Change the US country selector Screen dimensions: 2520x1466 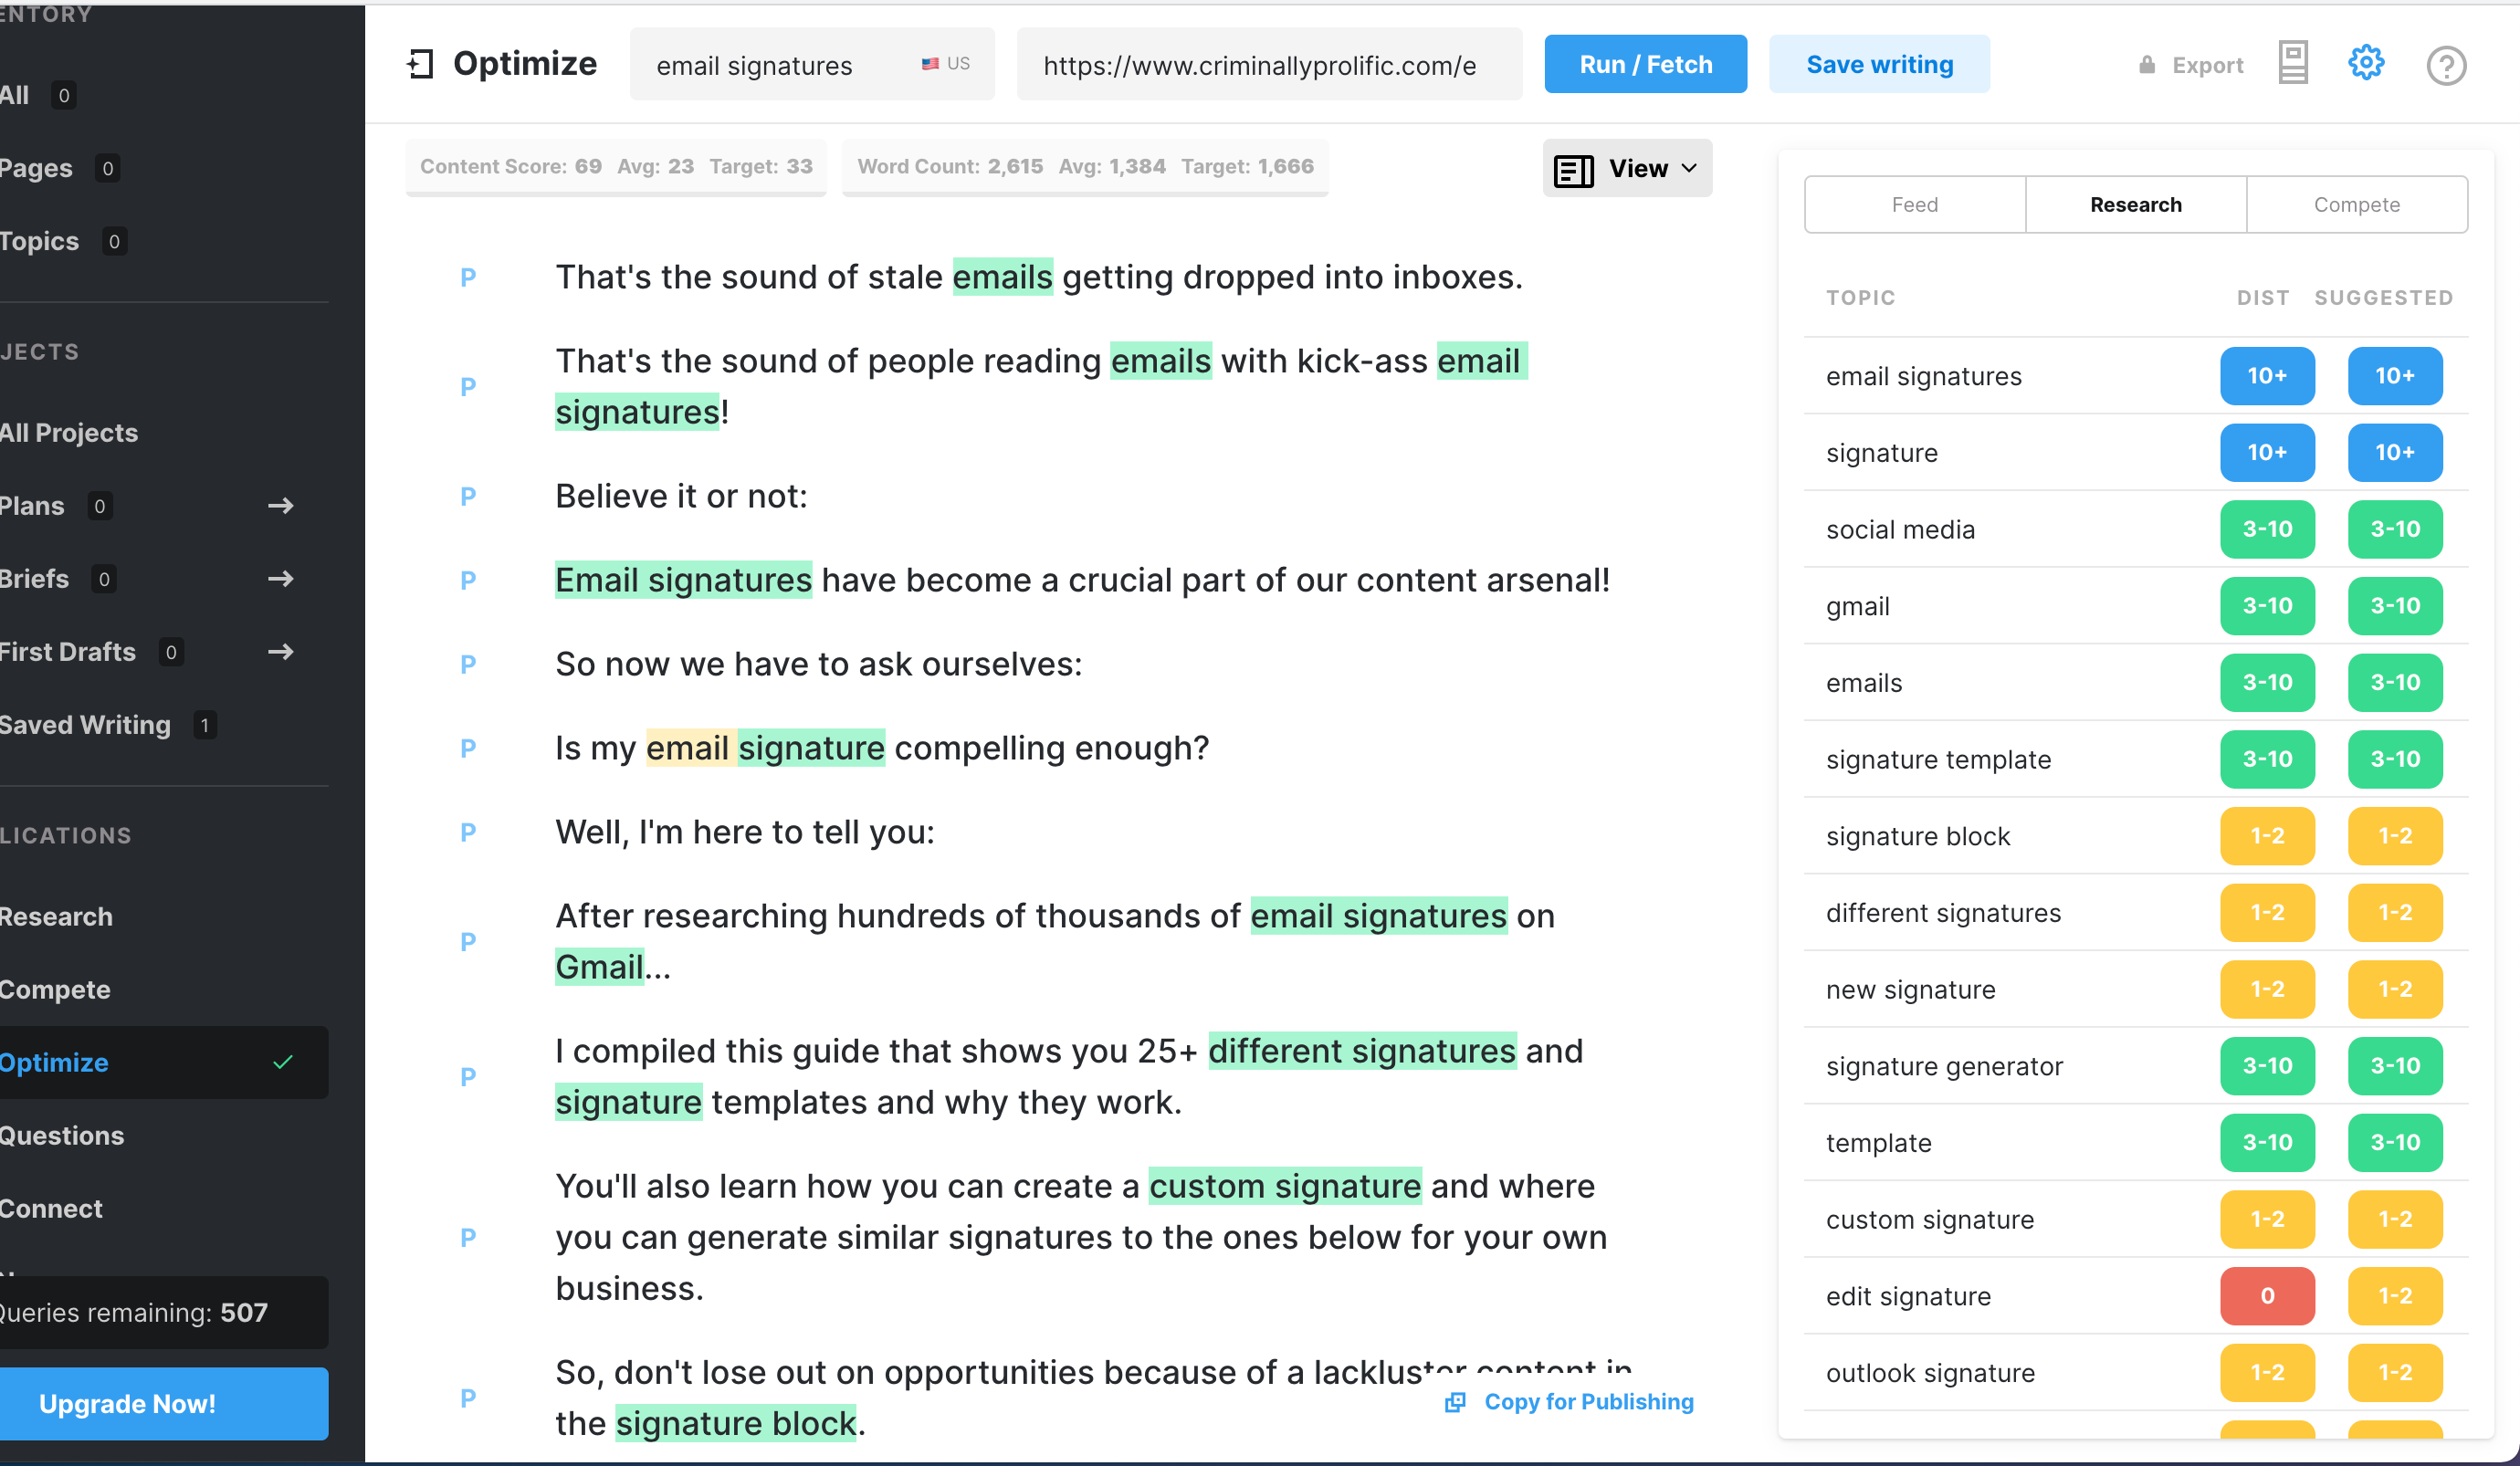click(x=946, y=64)
